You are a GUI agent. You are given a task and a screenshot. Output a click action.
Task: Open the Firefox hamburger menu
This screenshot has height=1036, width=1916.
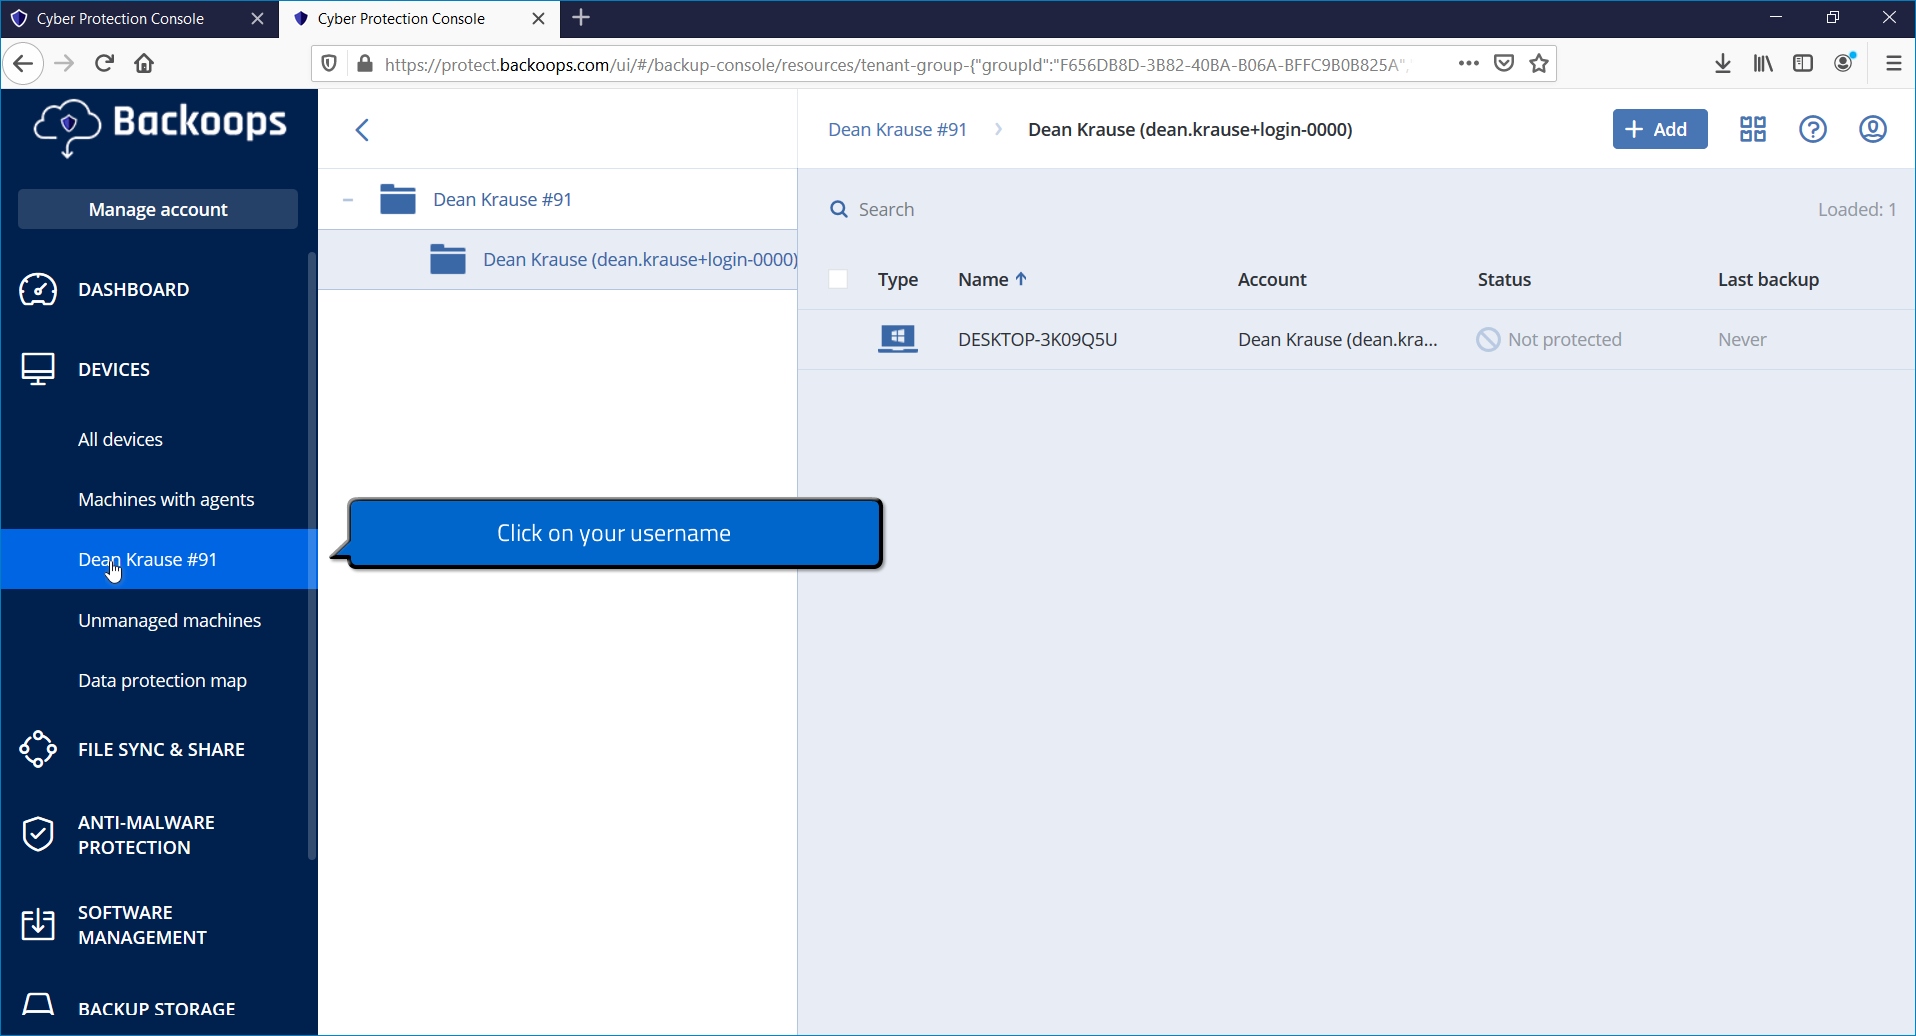pos(1894,63)
